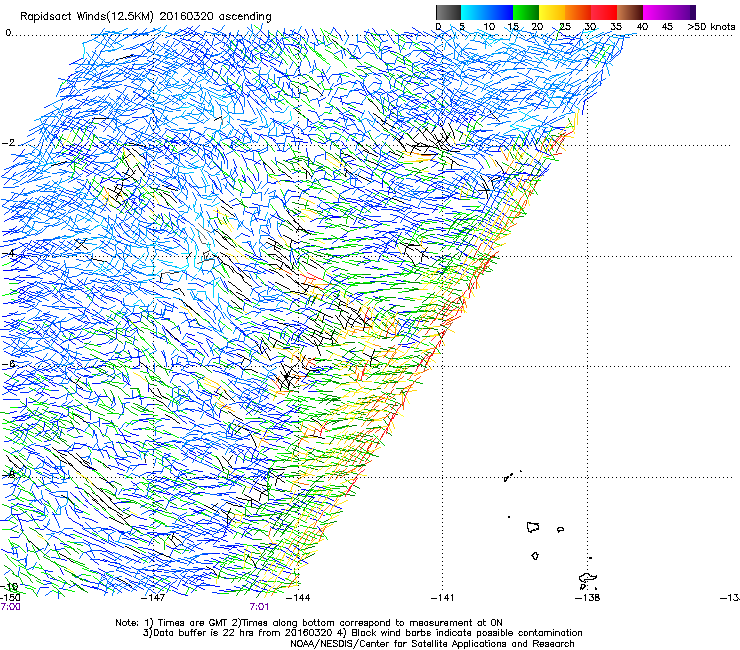Image resolution: width=740 pixels, height=650 pixels.
Task: Click the purple time stamp '7:01'
Action: coord(259,607)
